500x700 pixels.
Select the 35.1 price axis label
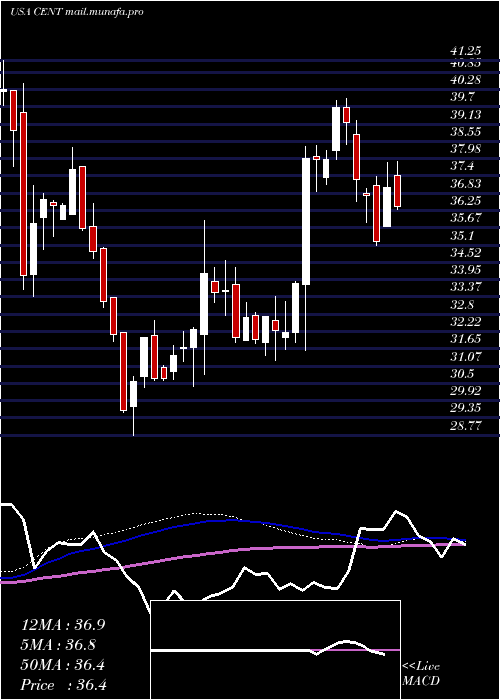(462, 236)
